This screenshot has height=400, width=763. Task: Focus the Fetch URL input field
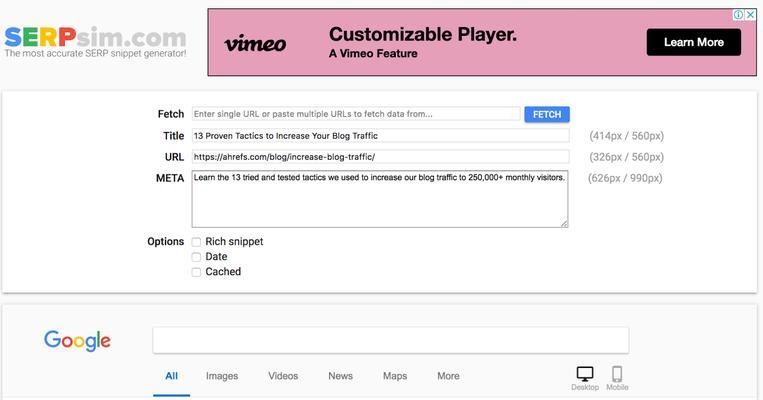tap(356, 114)
